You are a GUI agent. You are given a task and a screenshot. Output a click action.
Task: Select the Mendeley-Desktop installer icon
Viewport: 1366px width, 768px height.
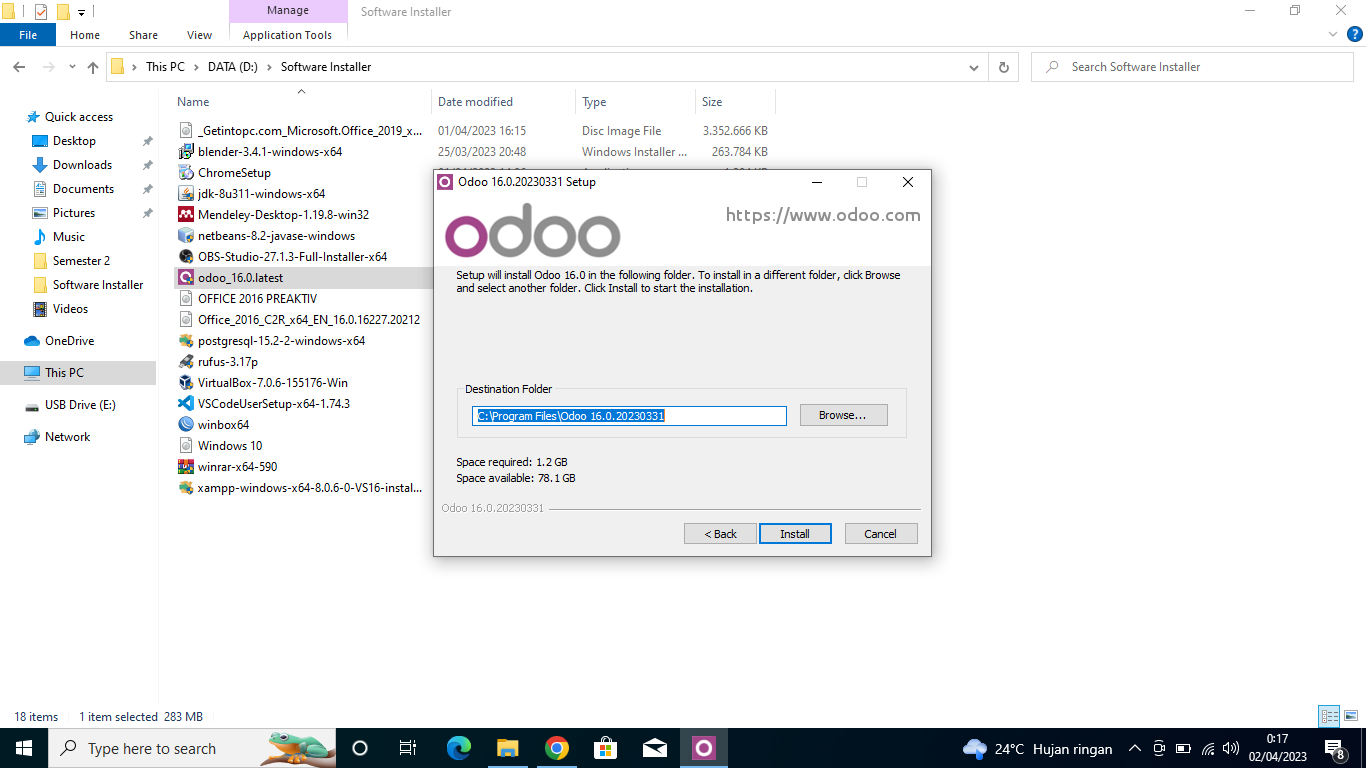coord(185,215)
